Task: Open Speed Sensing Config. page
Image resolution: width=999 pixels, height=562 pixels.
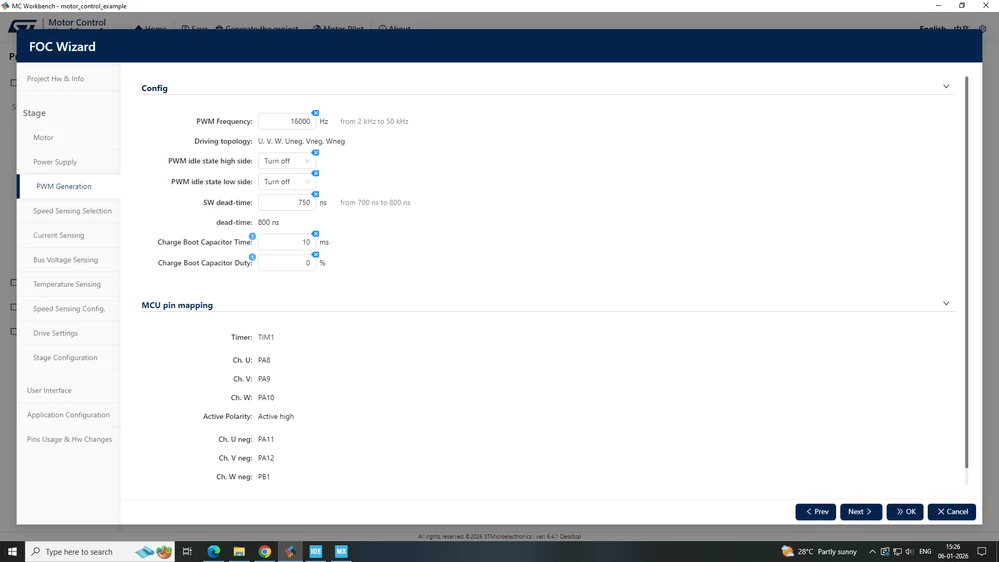Action: click(69, 308)
